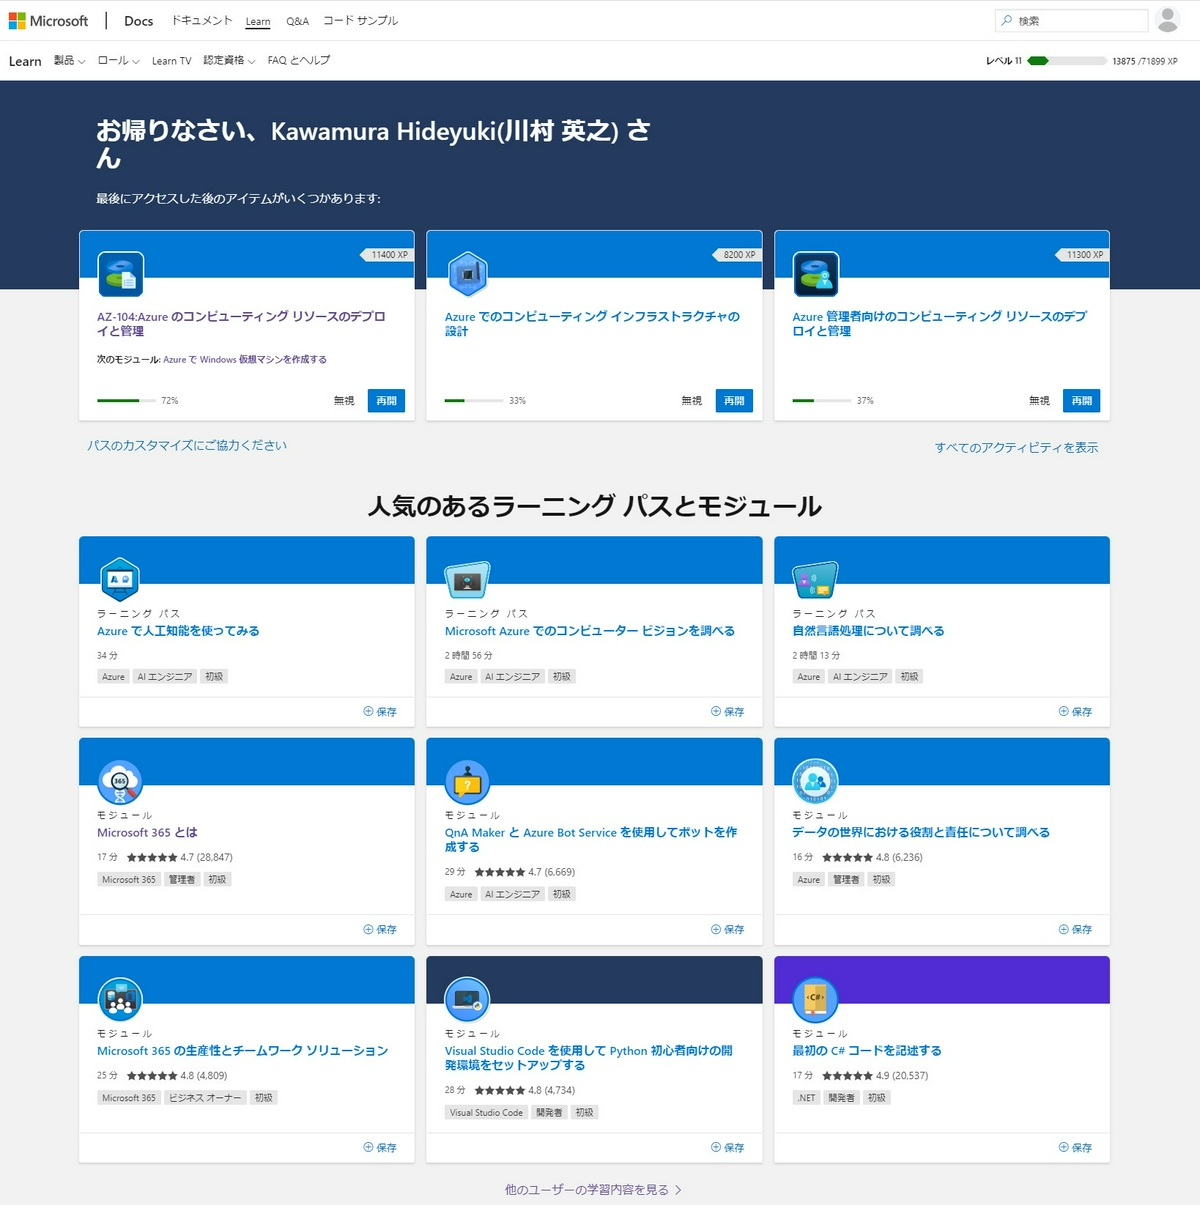Click the .NET tag
The image size is (1200, 1205).
(x=807, y=1098)
